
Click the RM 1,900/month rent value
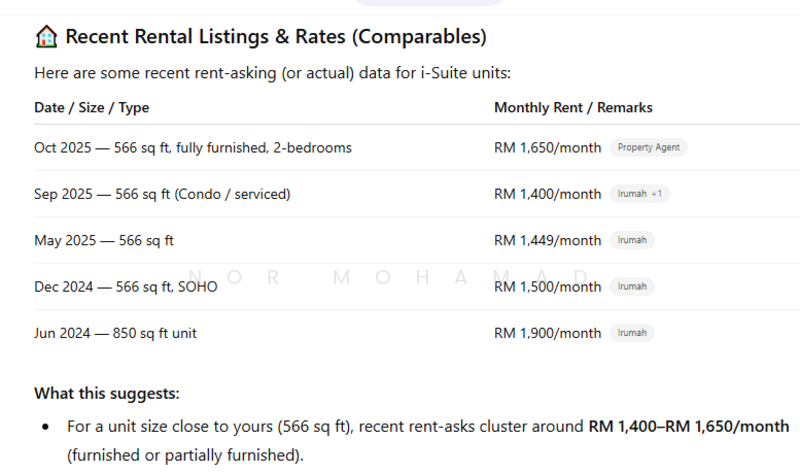tap(547, 333)
